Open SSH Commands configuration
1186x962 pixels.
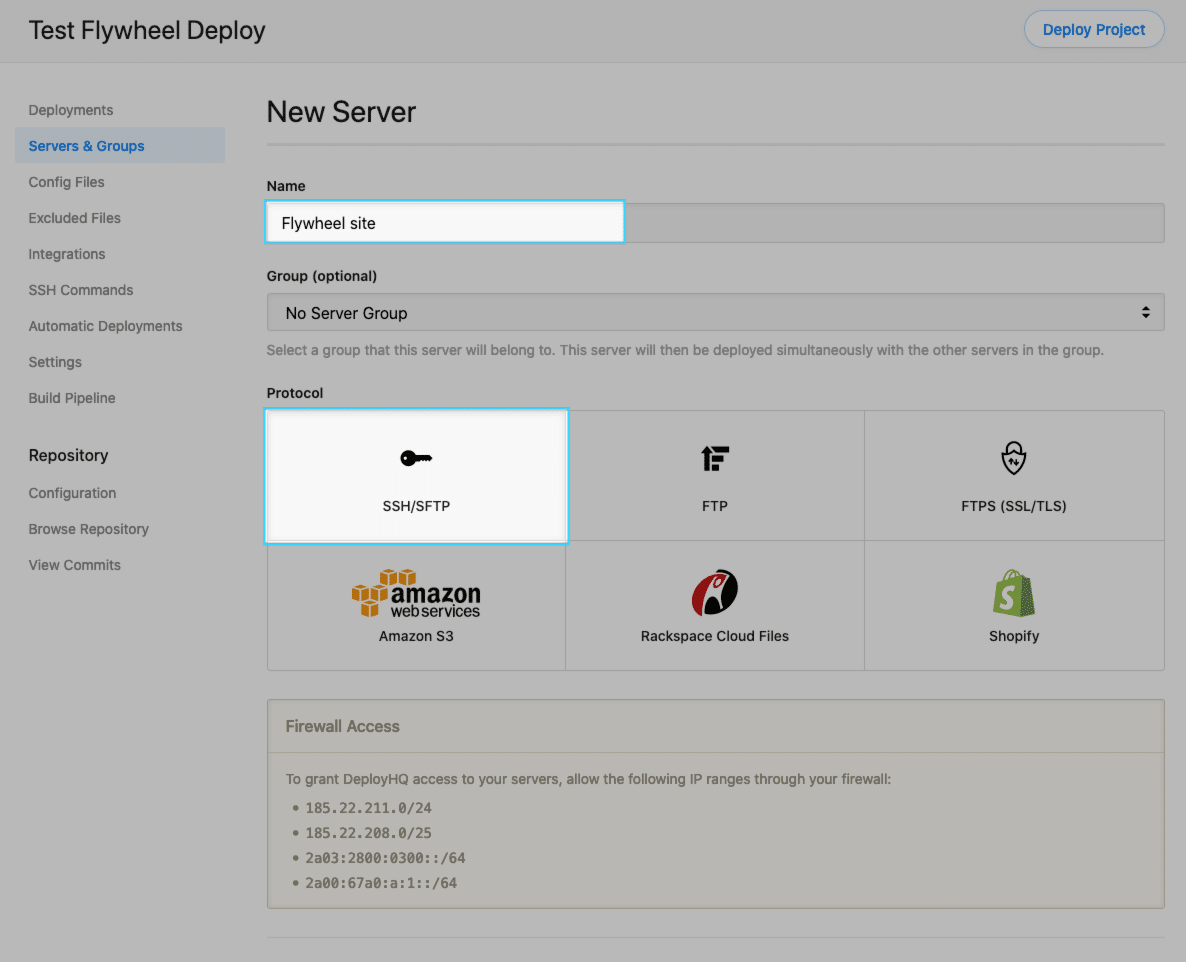click(80, 290)
